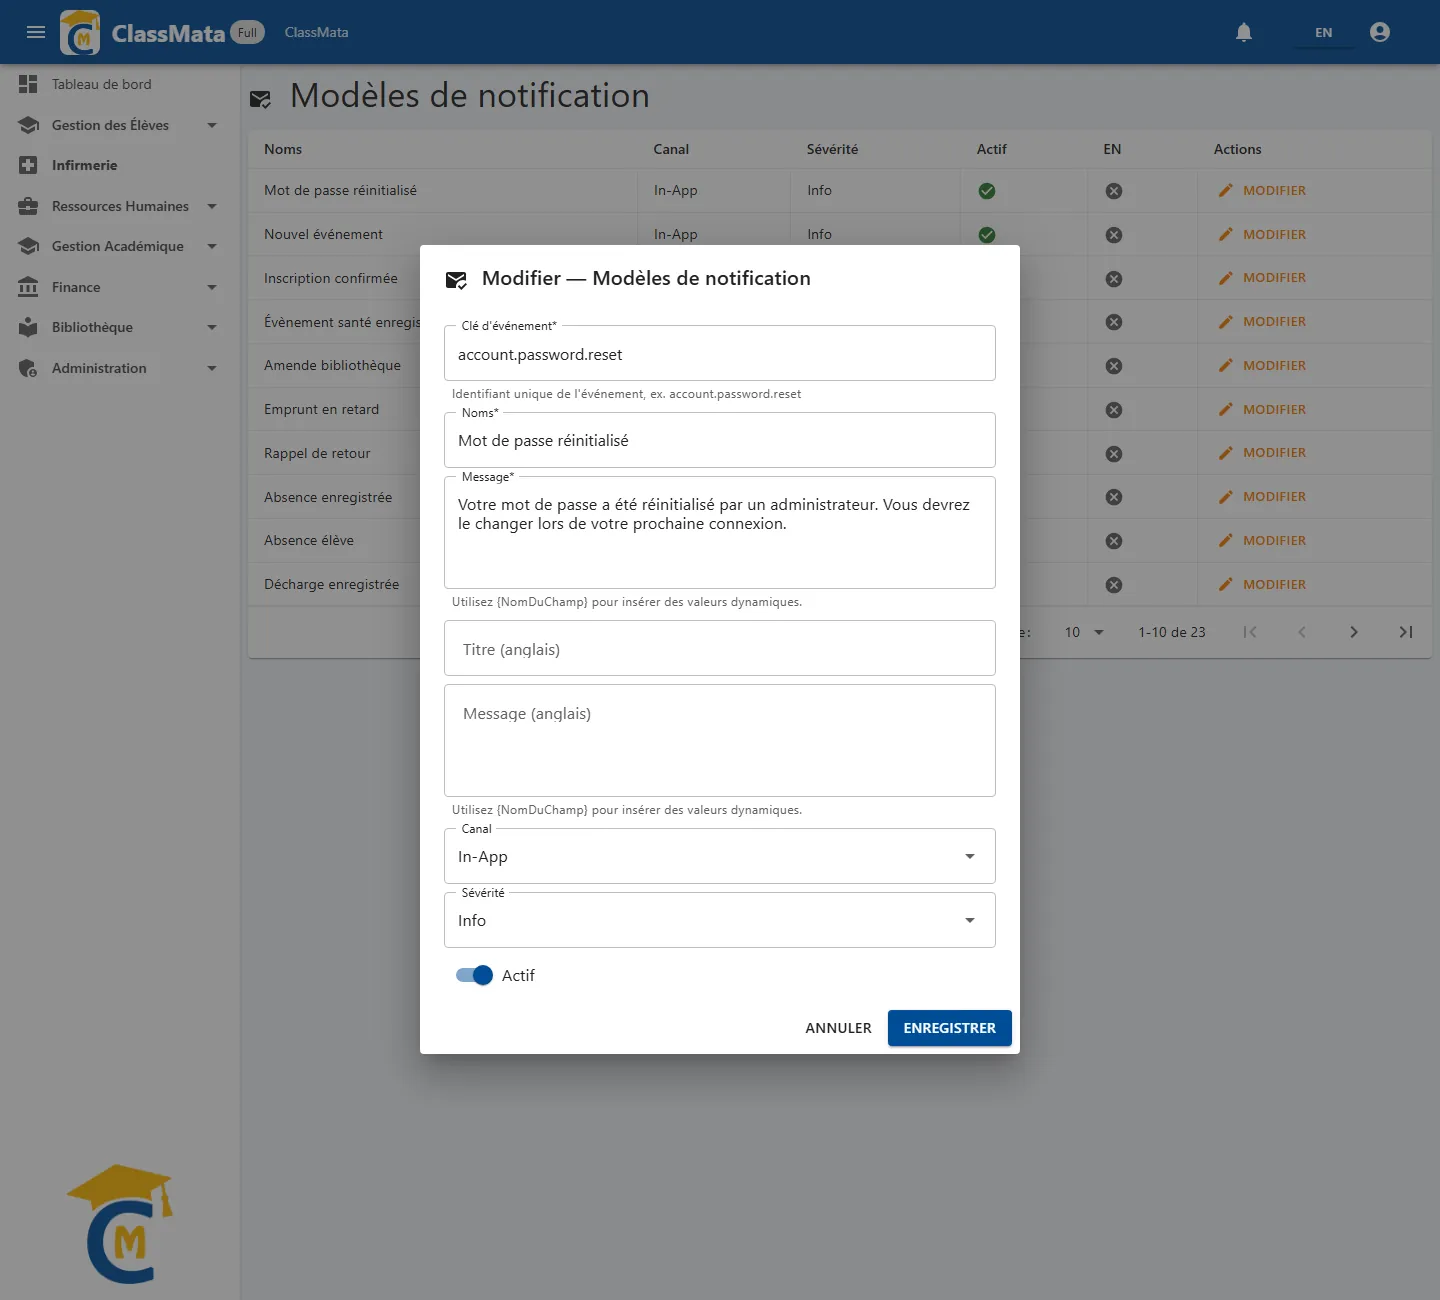Image resolution: width=1440 pixels, height=1300 pixels.
Task: Click ANNULER to cancel editing
Action: click(x=838, y=1028)
